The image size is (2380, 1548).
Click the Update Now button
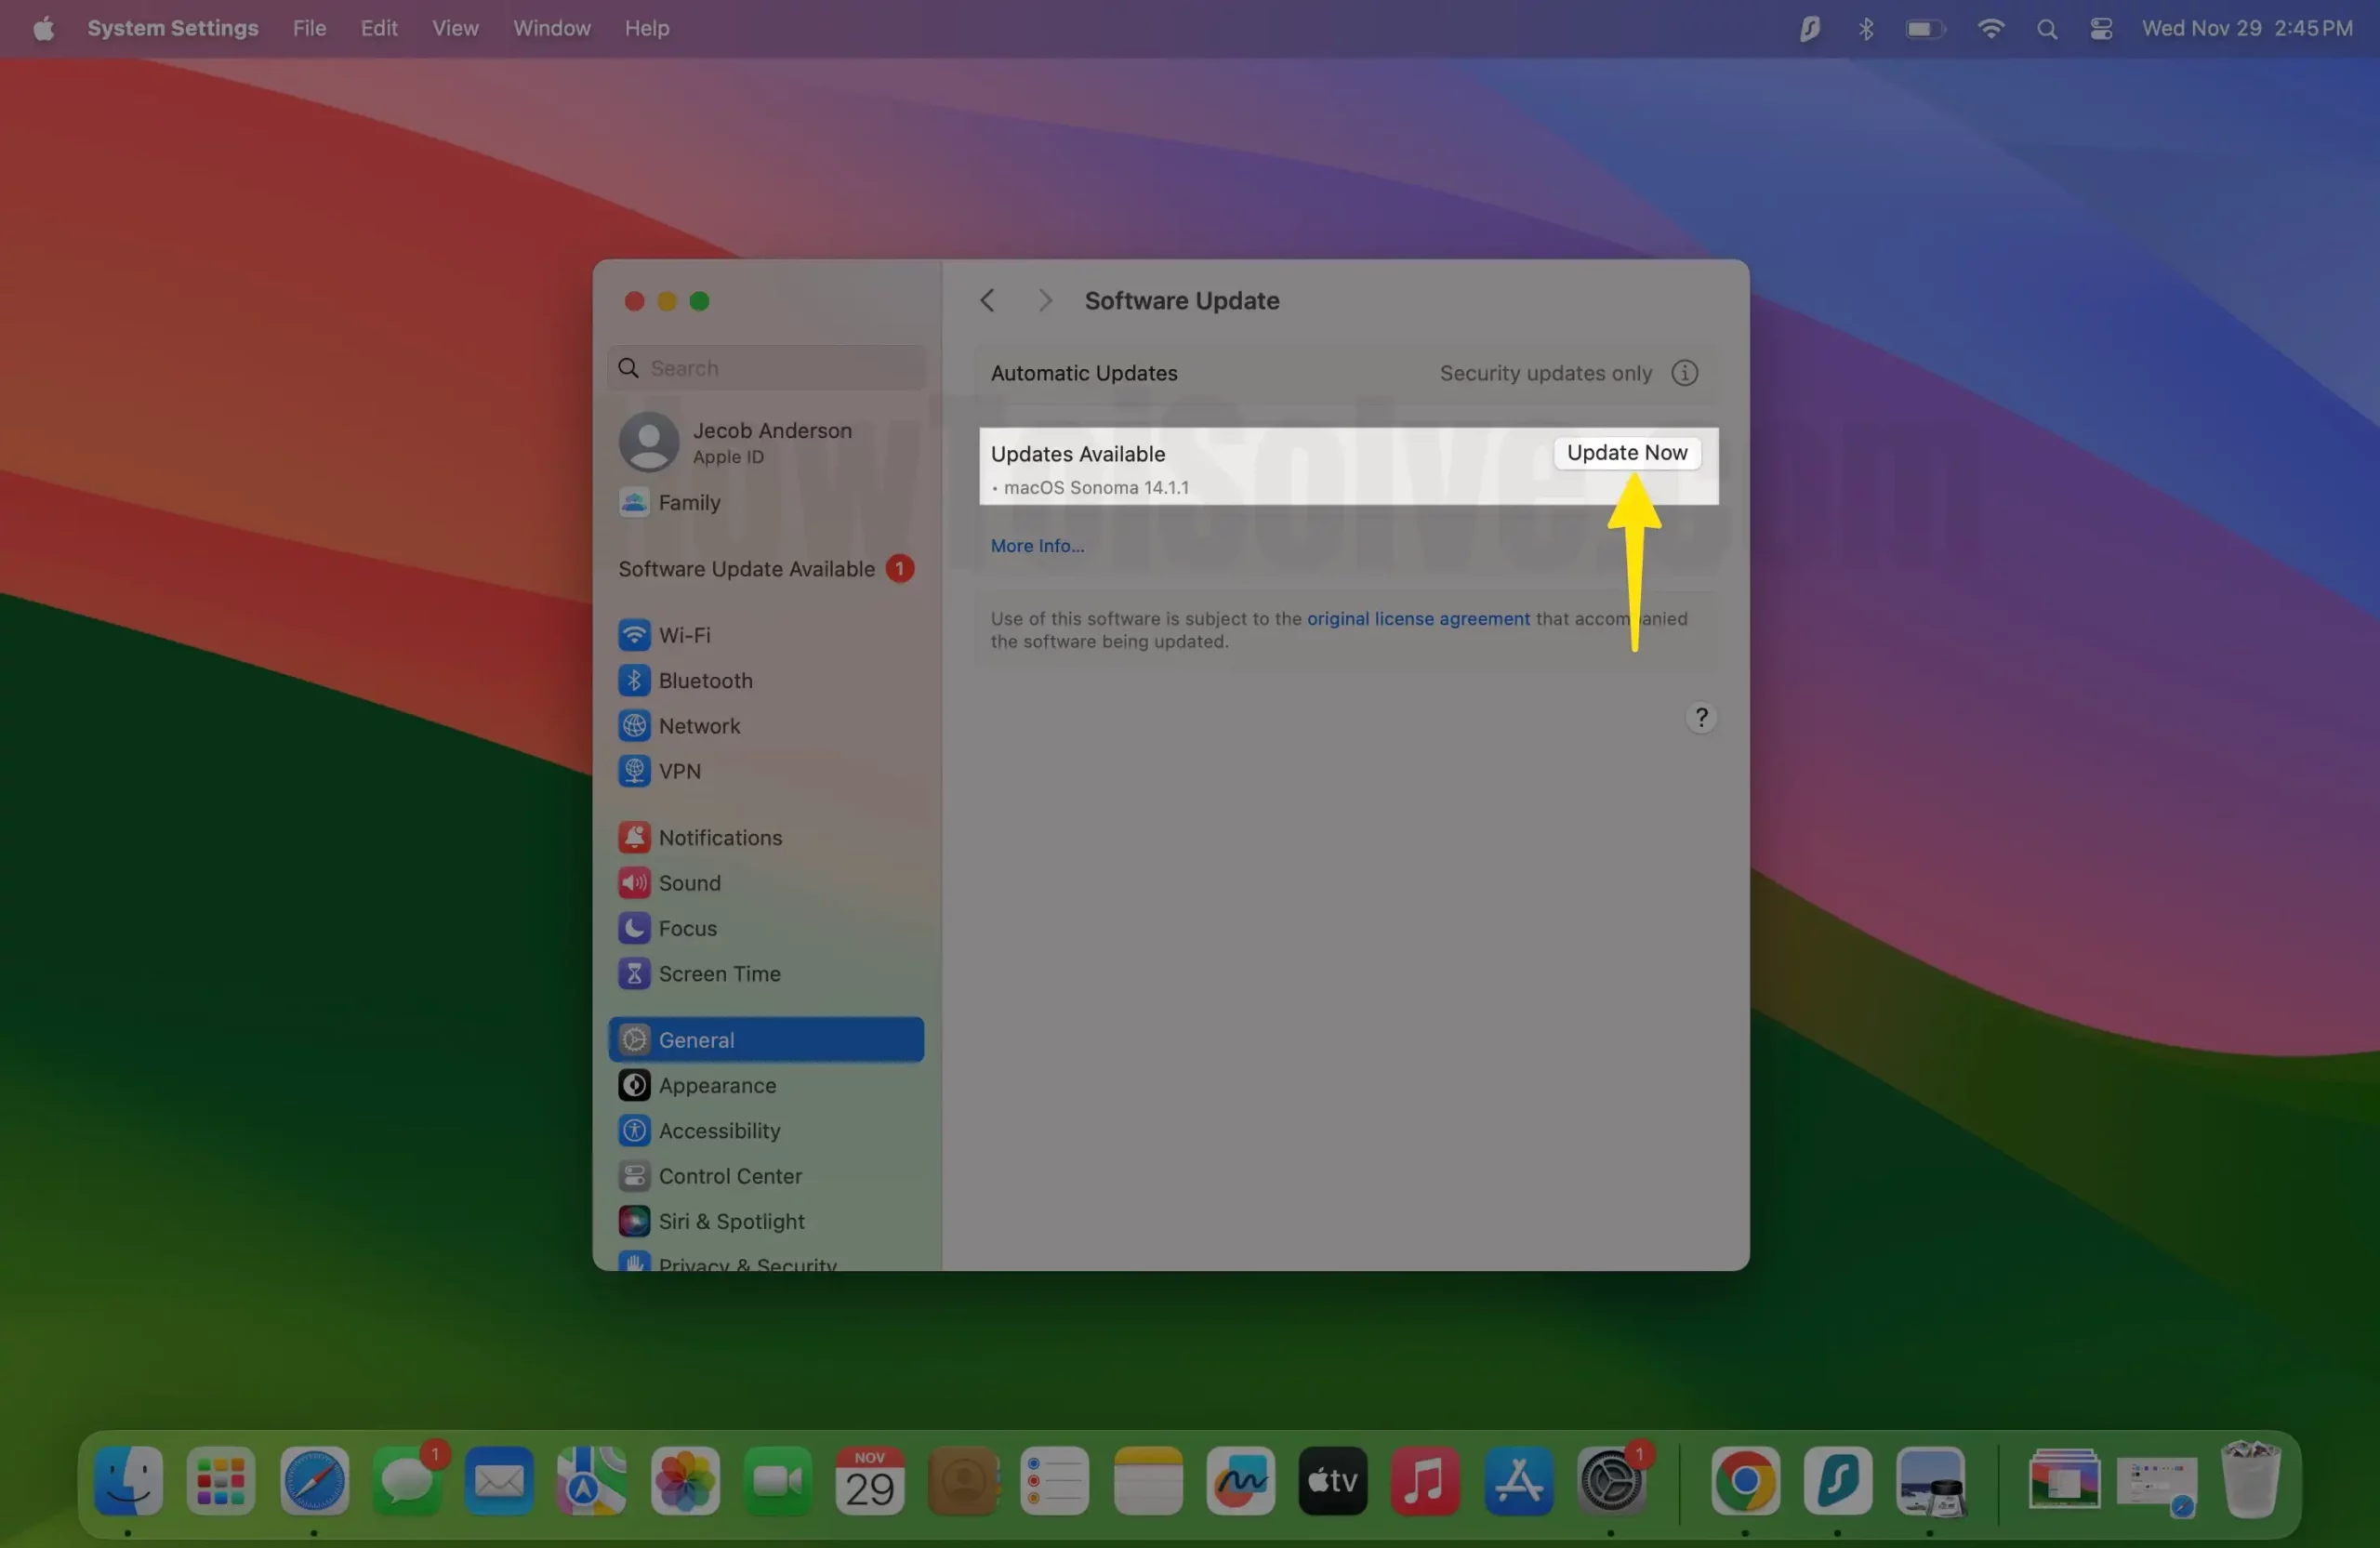(x=1626, y=453)
